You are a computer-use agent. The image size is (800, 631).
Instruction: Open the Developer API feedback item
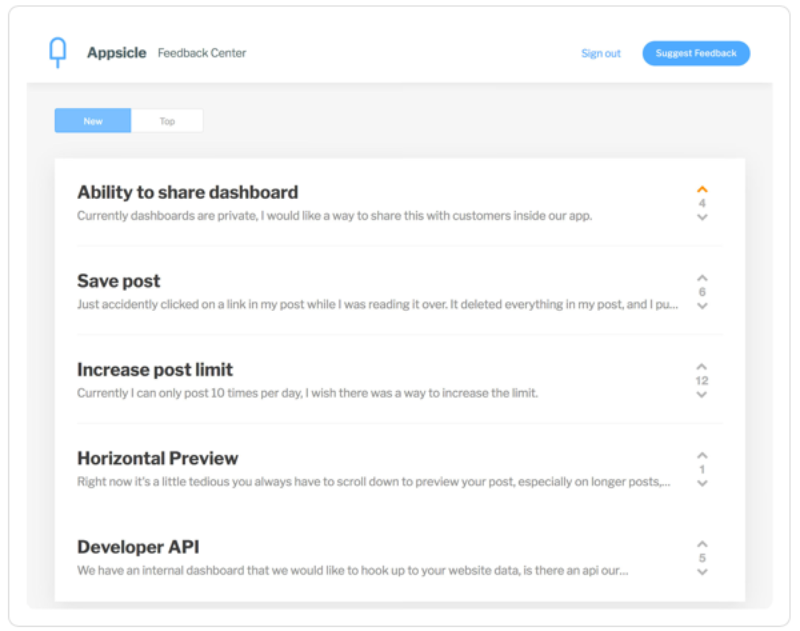coord(138,547)
